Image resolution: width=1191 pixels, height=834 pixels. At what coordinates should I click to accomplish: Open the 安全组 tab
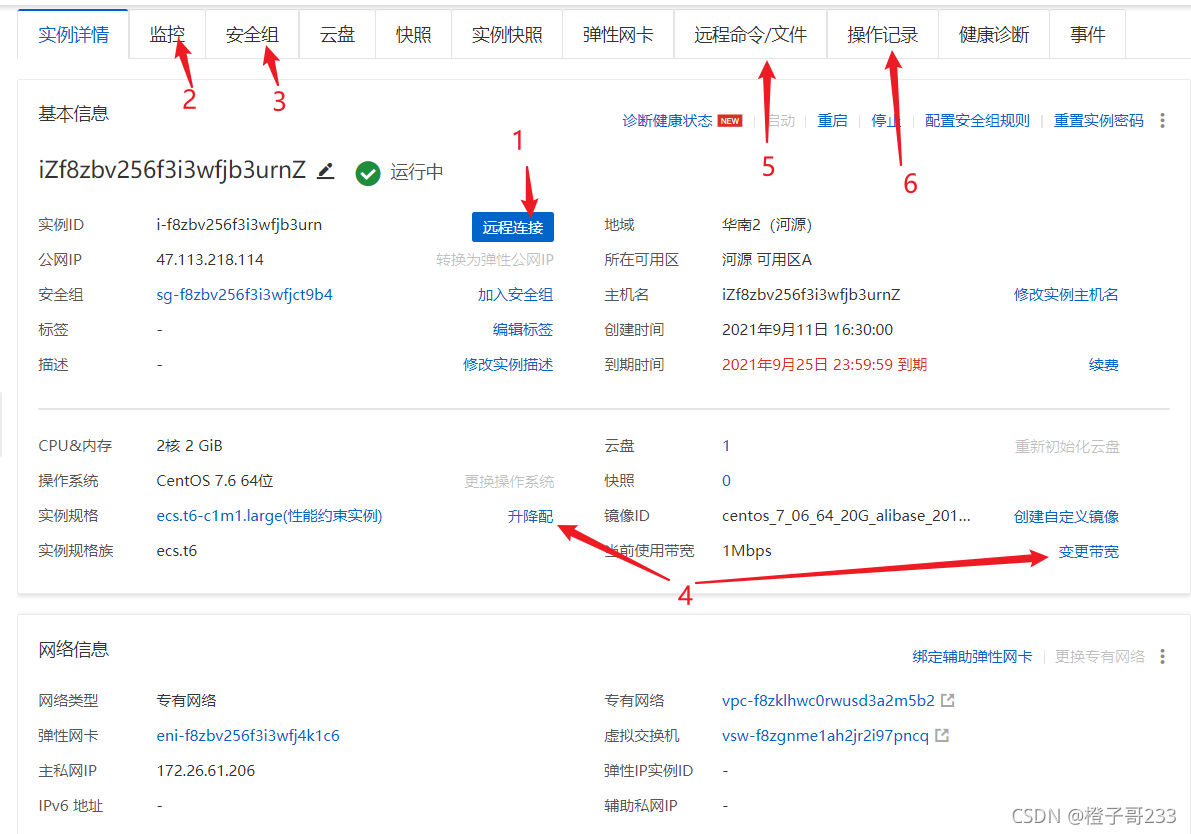(252, 34)
